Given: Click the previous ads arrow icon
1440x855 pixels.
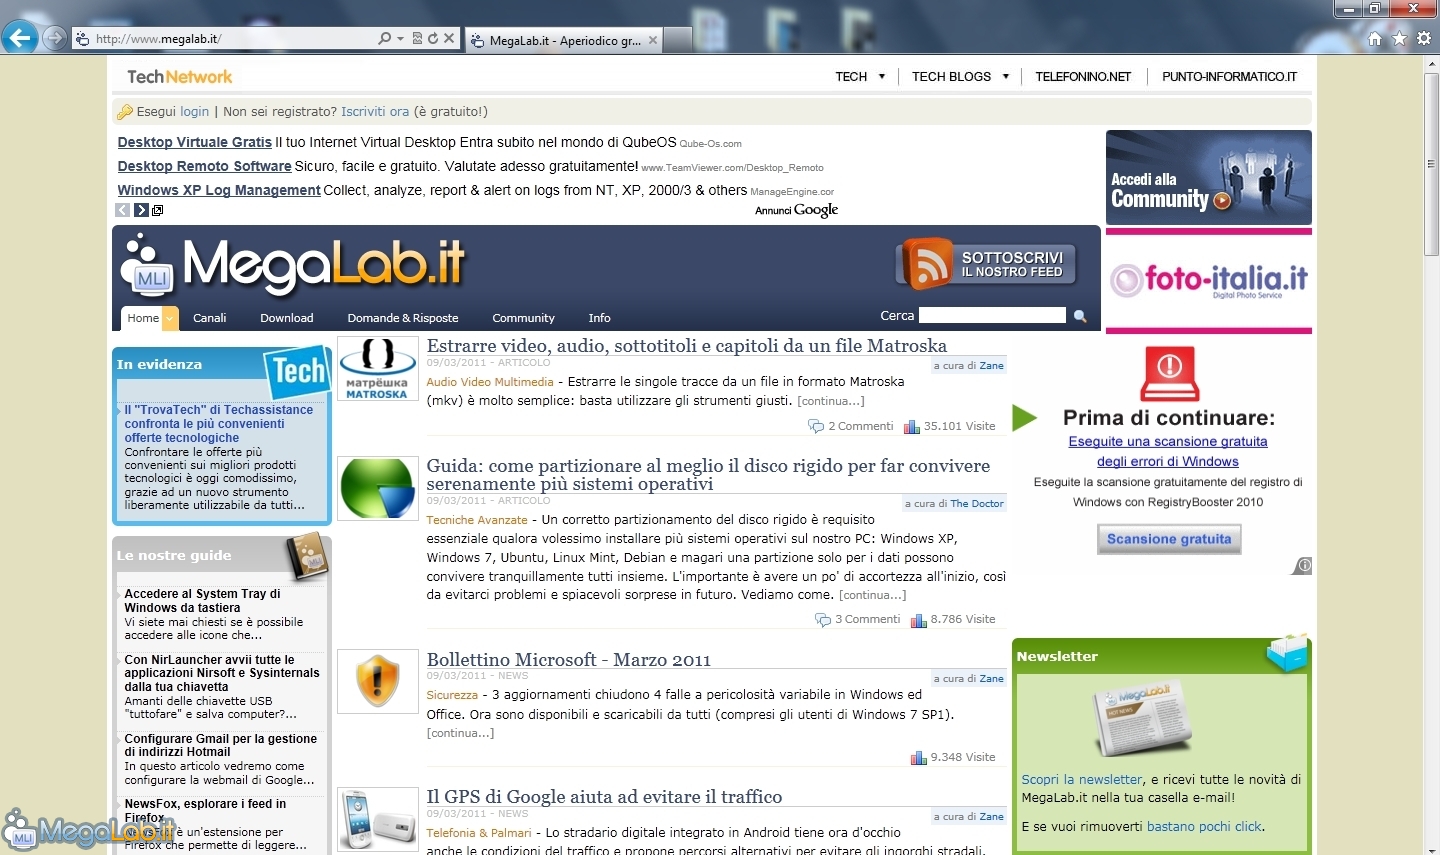Looking at the screenshot, I should 123,210.
